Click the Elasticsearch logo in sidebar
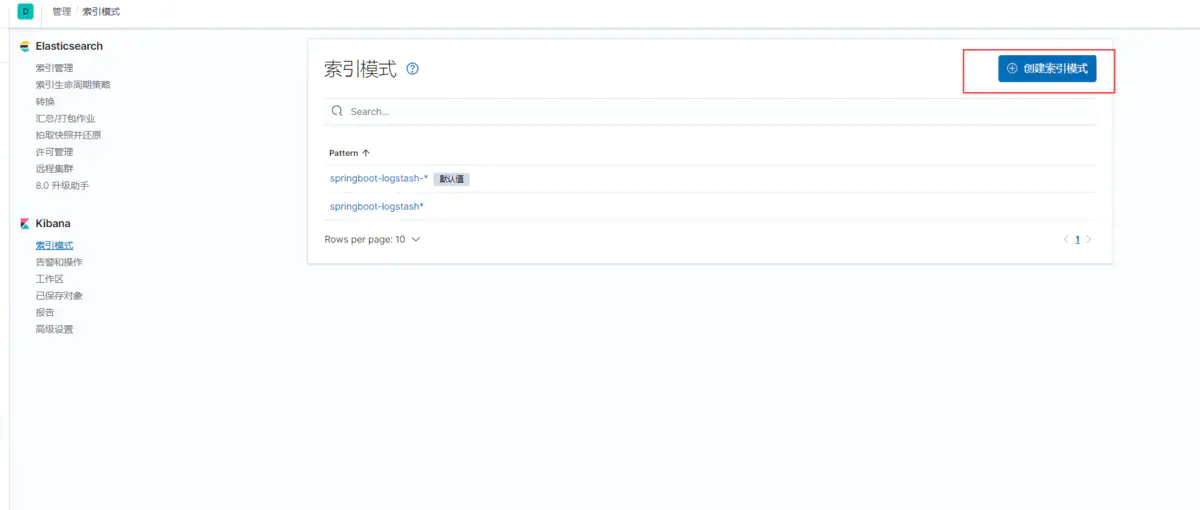 click(x=25, y=46)
